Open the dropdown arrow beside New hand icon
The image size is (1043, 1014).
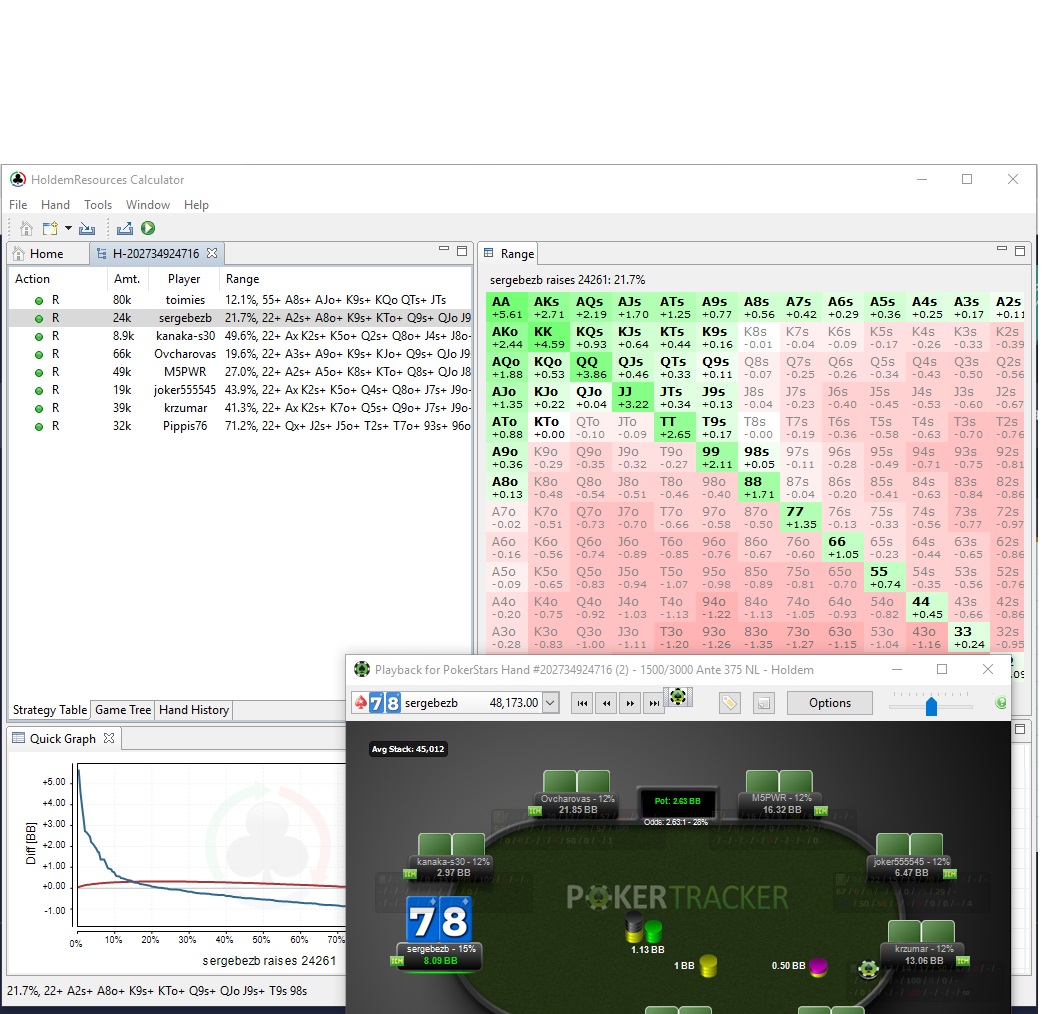click(x=68, y=229)
